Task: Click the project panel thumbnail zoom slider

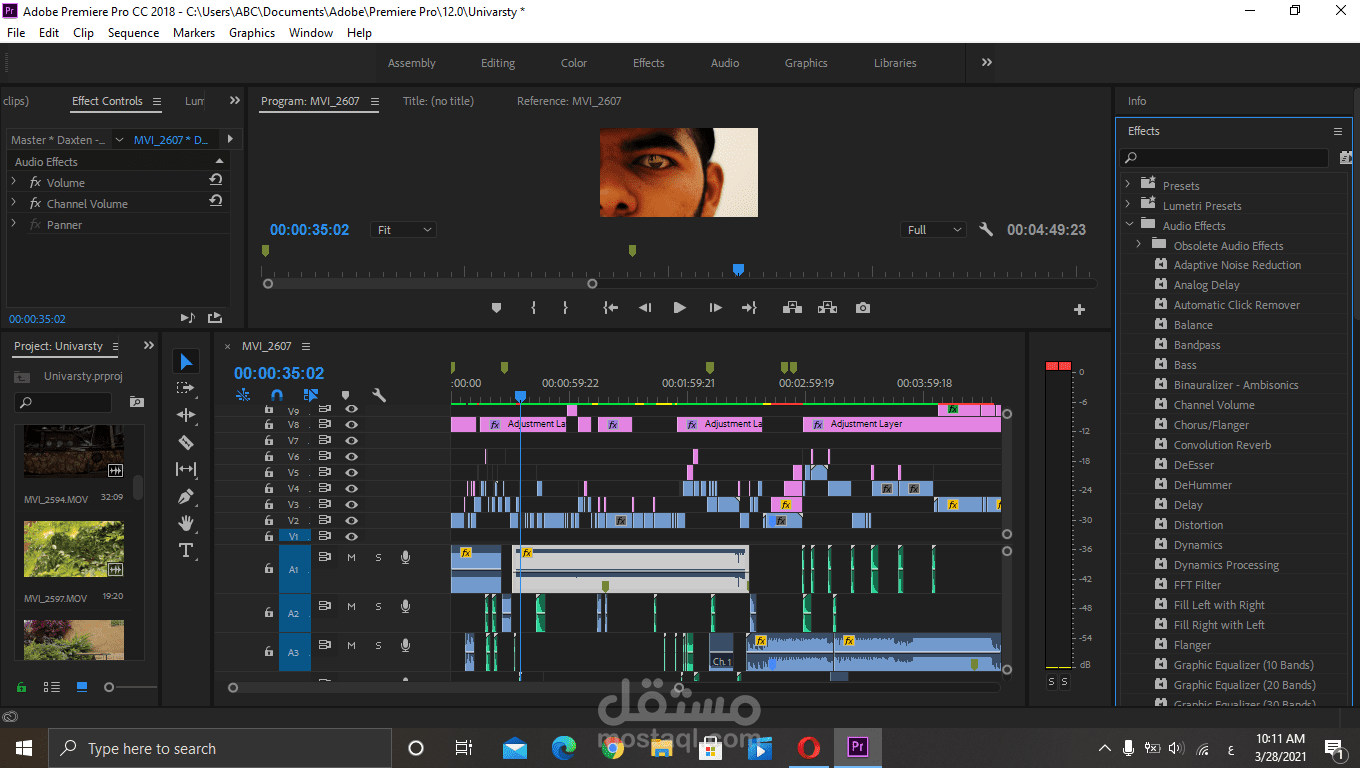Action: pos(110,687)
